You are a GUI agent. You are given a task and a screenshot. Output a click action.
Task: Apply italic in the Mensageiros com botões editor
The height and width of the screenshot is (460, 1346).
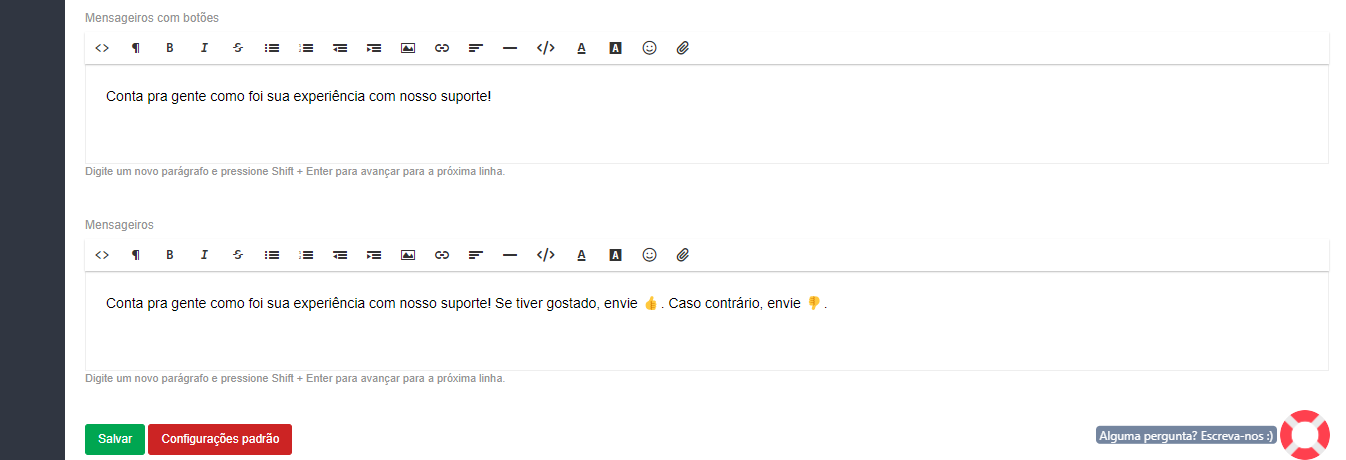click(x=204, y=48)
